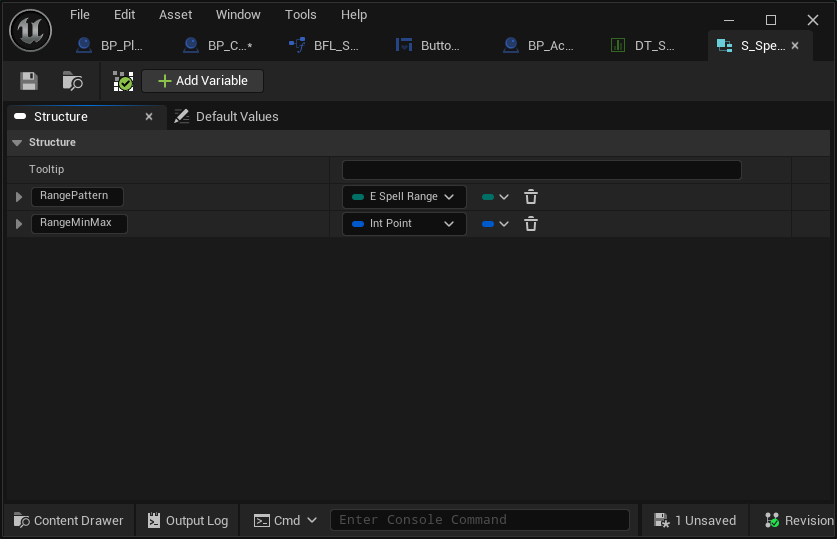Open RangeMinMax container type dropdown
Image resolution: width=837 pixels, height=539 pixels.
[x=495, y=224]
